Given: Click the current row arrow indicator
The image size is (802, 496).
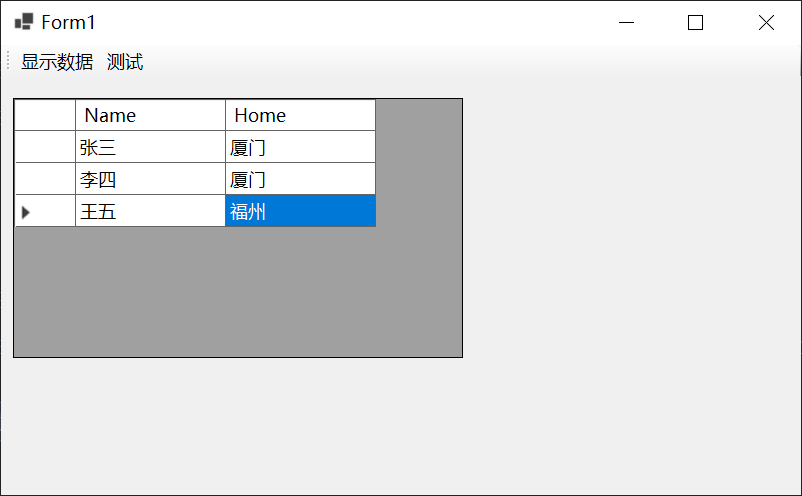Looking at the screenshot, I should pos(26,212).
